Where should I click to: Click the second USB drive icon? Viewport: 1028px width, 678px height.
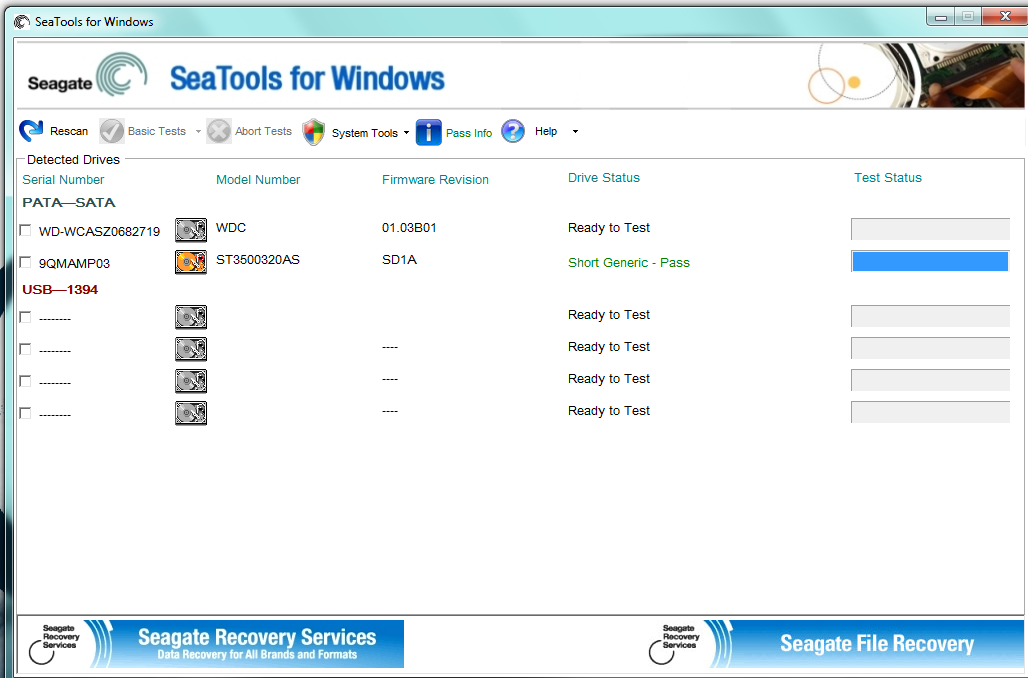click(191, 349)
